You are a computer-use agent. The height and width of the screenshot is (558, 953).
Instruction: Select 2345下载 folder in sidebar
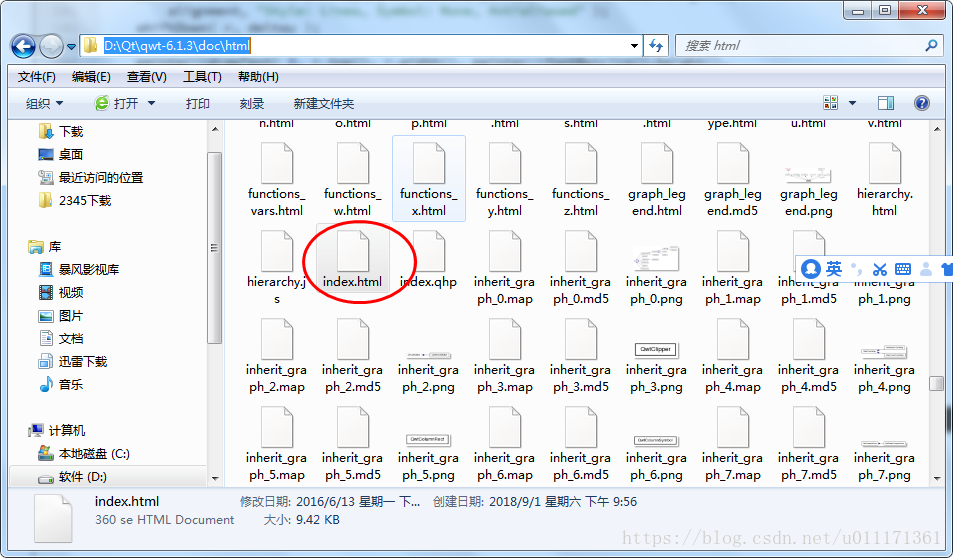pos(75,201)
